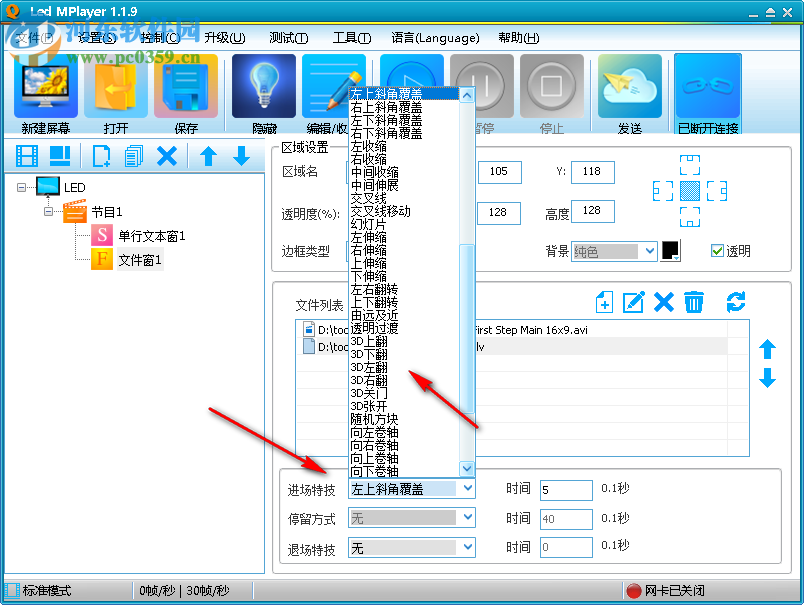
Task: Click the trash icon to delete listed file
Action: pyautogui.click(x=694, y=302)
